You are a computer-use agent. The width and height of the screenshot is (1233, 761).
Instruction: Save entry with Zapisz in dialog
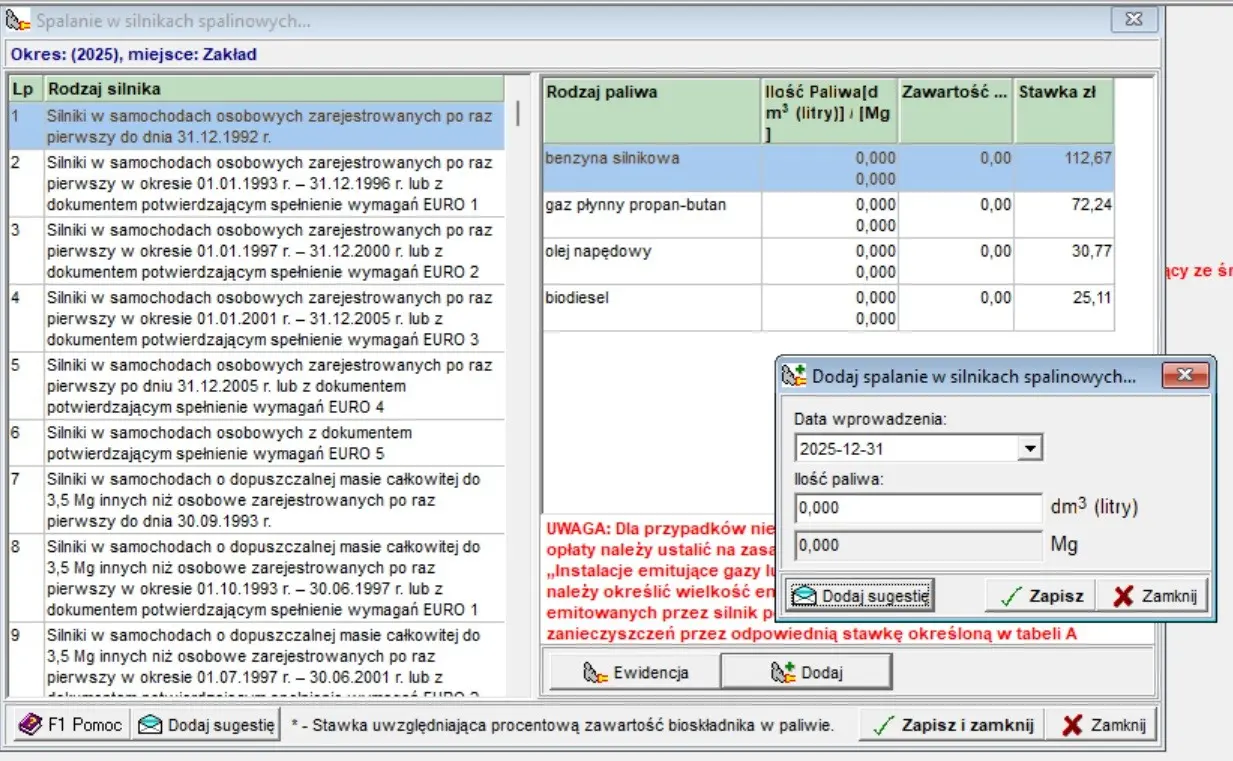(1041, 596)
